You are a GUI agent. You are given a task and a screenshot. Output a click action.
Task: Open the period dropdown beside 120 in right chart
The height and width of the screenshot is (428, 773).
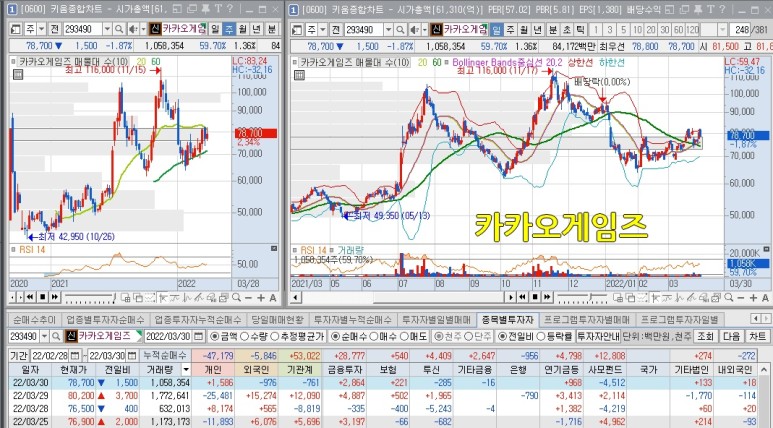point(723,30)
